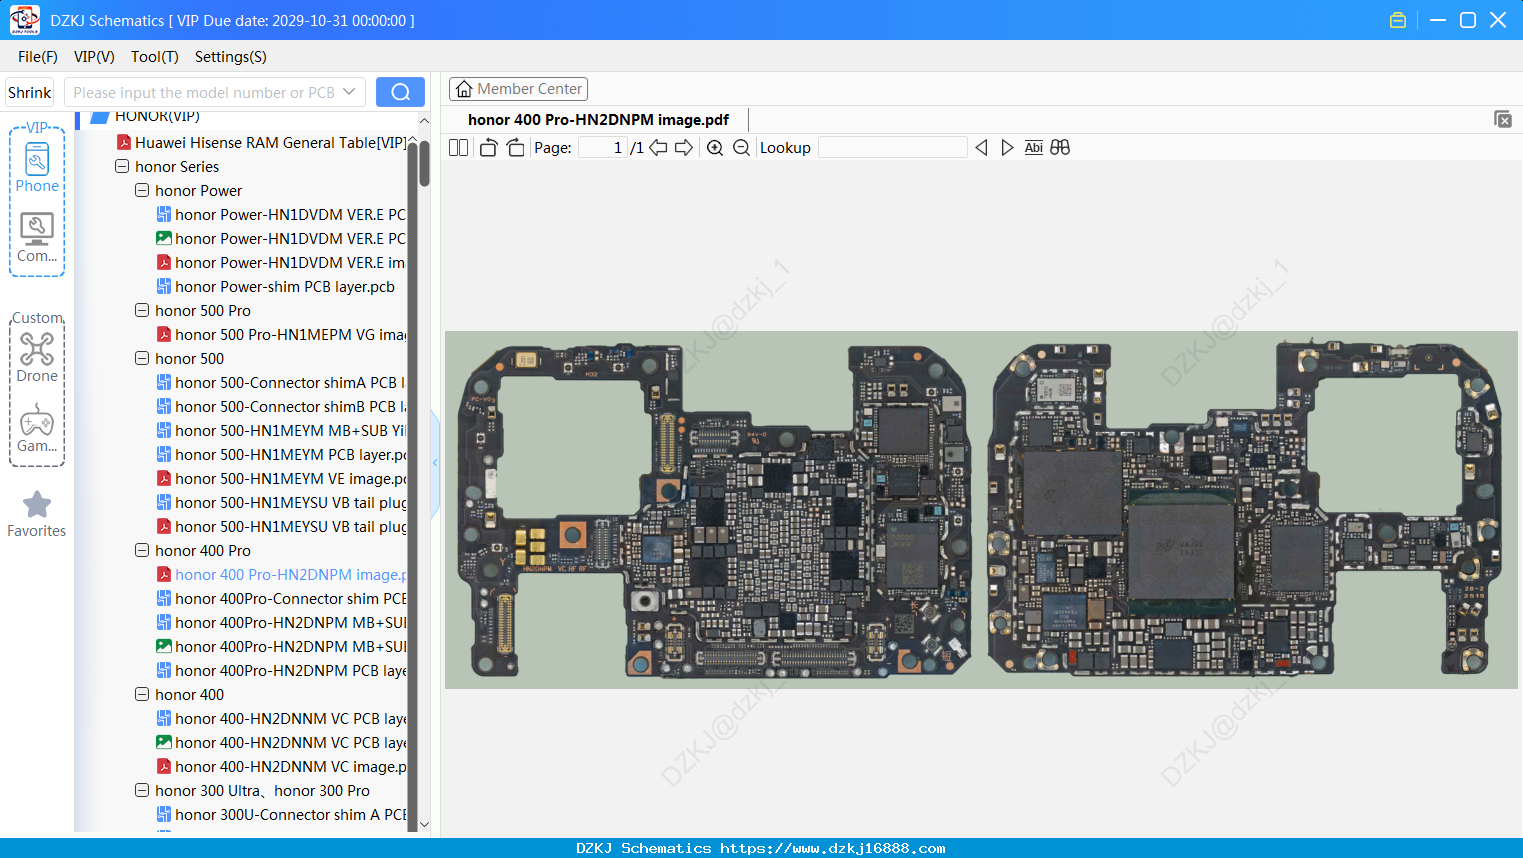The height and width of the screenshot is (858, 1523).
Task: Open the Phone VIP category
Action: [37, 167]
